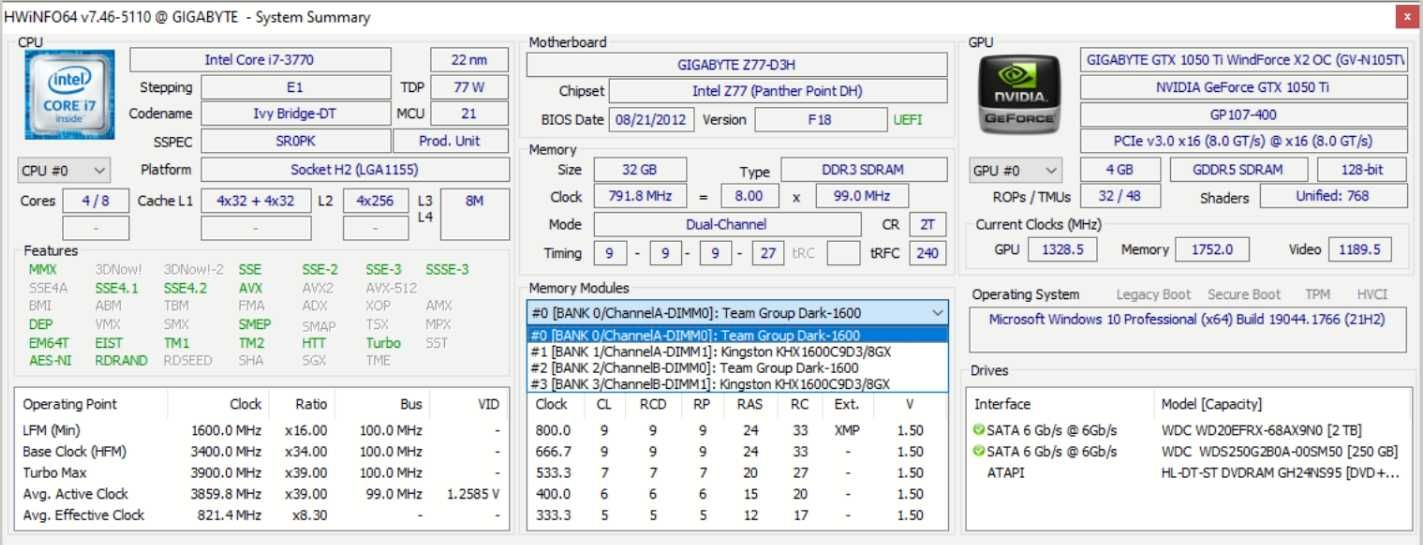Click the RDRAND feature label
Image resolution: width=1423 pixels, height=545 pixels.
tap(121, 361)
